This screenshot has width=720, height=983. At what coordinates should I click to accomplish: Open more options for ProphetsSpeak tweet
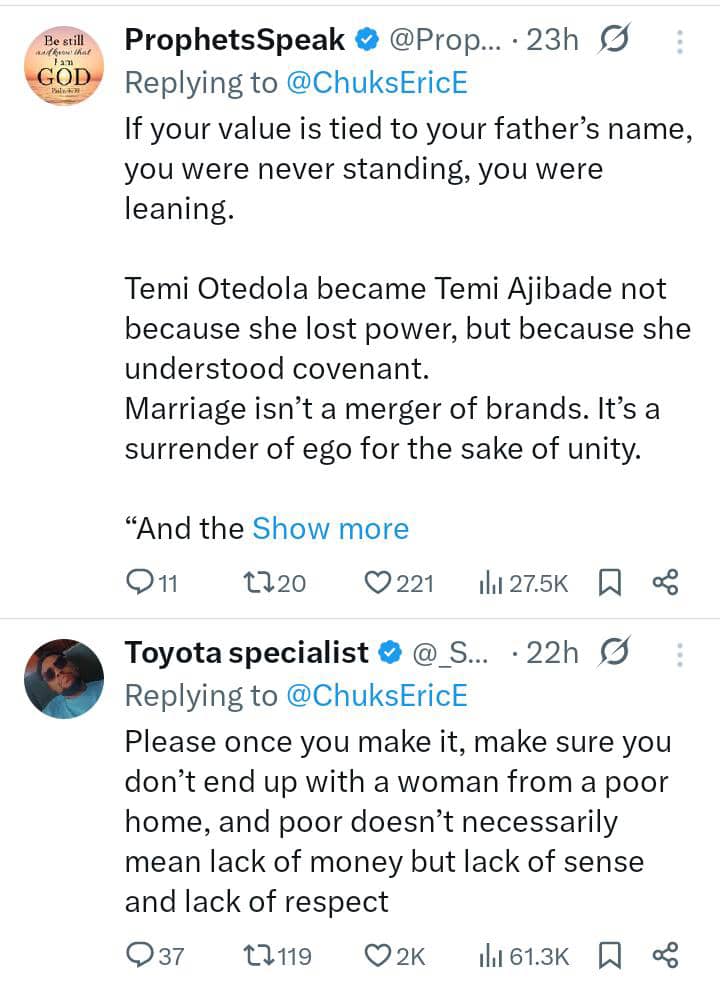[680, 41]
